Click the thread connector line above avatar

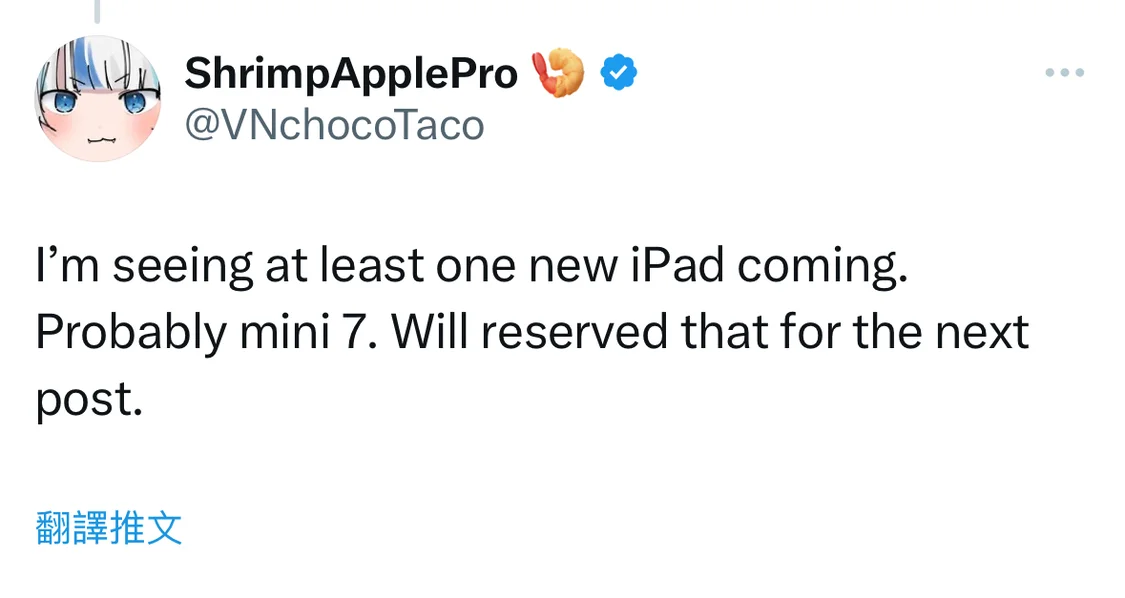pos(97,11)
